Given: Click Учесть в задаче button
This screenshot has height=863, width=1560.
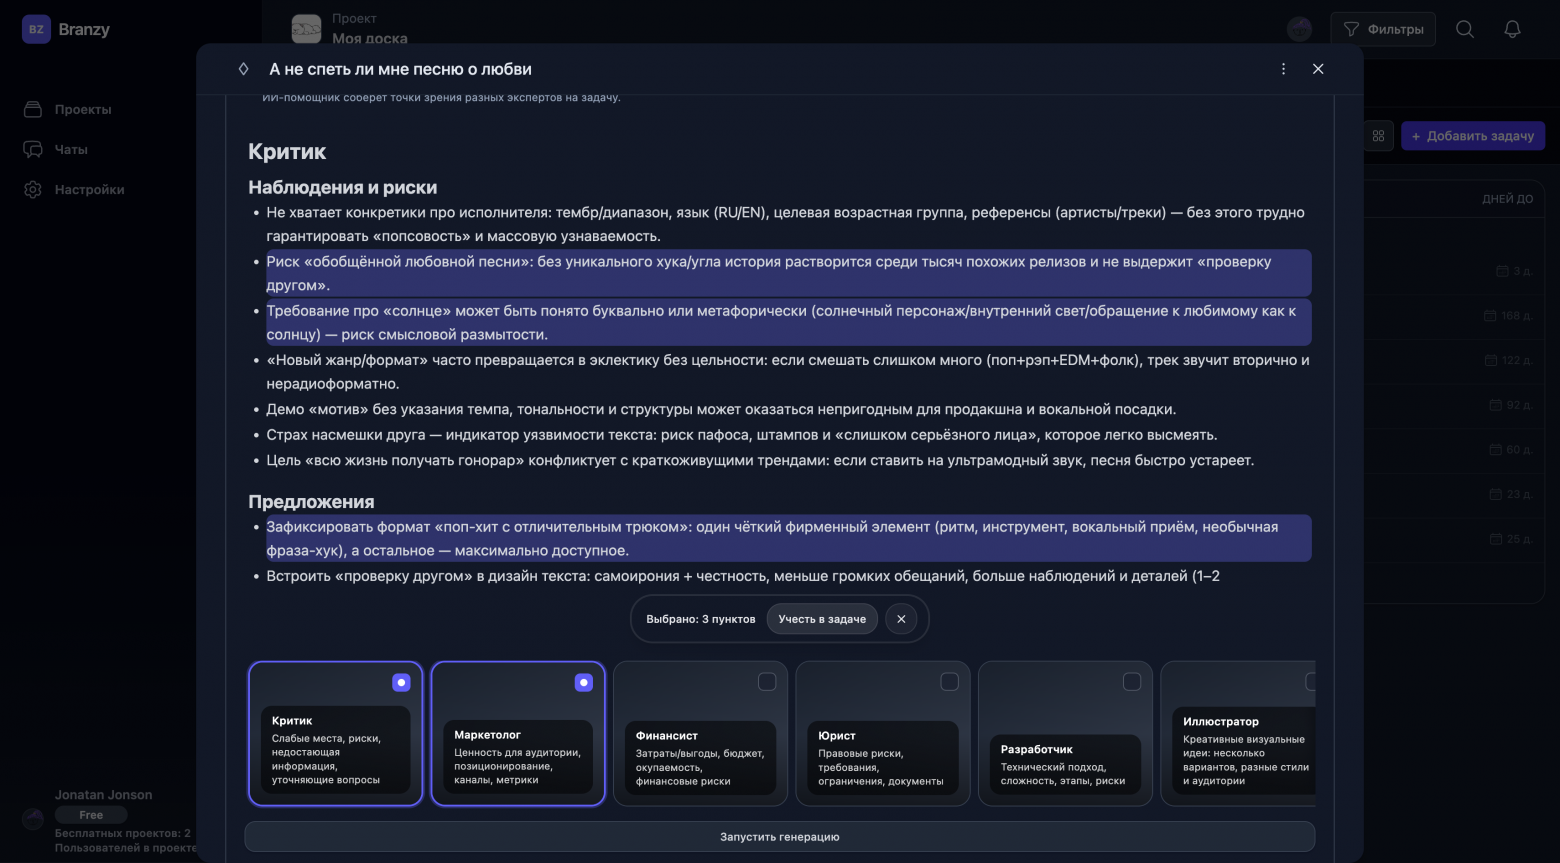Looking at the screenshot, I should [x=822, y=619].
